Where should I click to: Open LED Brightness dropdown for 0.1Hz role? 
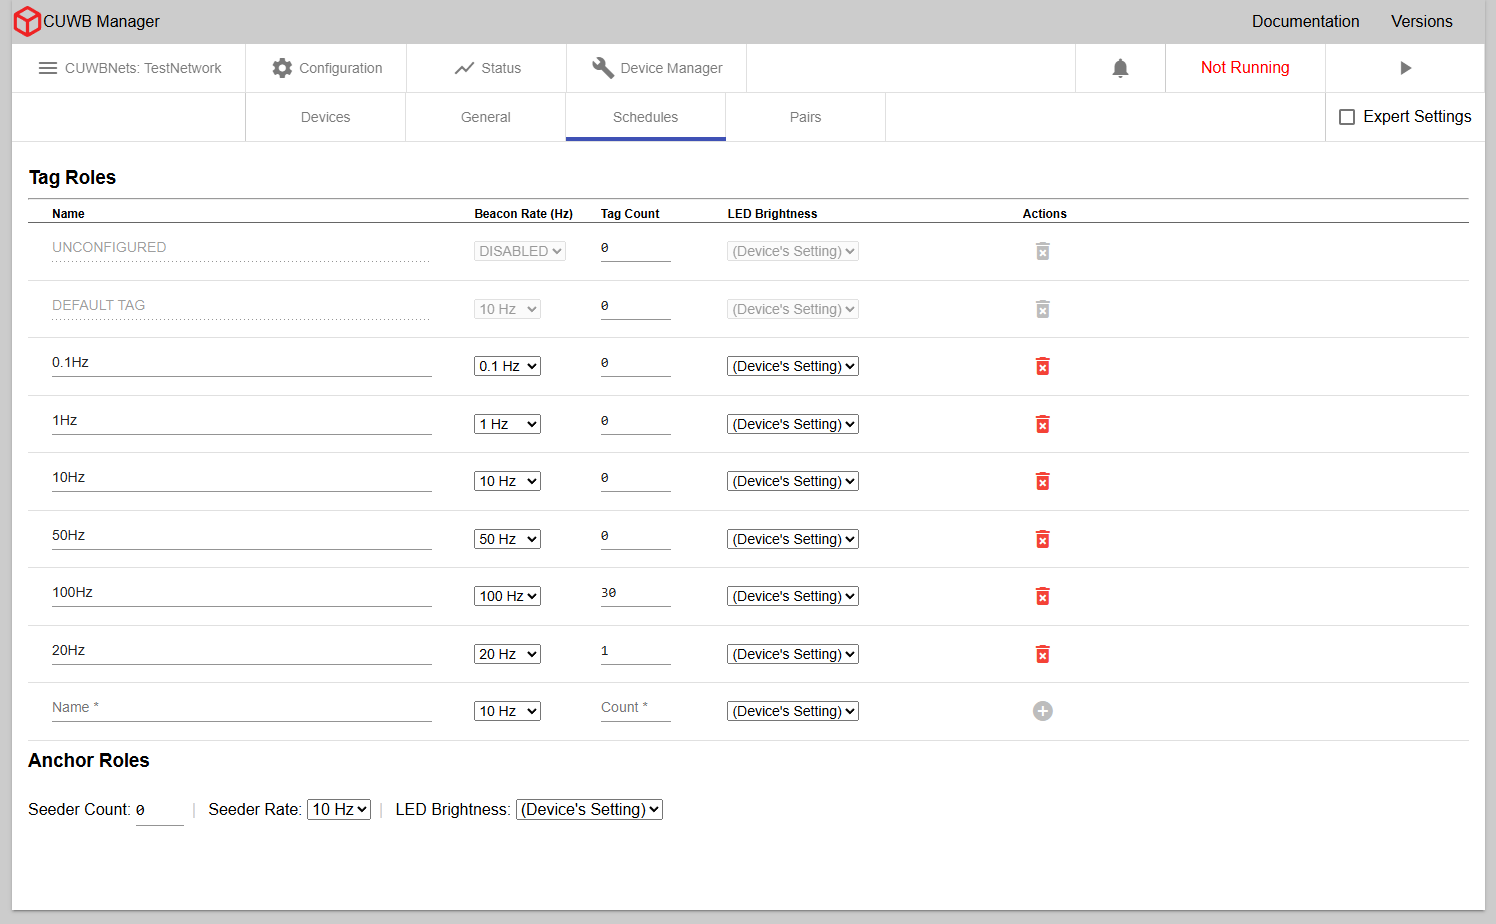pyautogui.click(x=793, y=366)
